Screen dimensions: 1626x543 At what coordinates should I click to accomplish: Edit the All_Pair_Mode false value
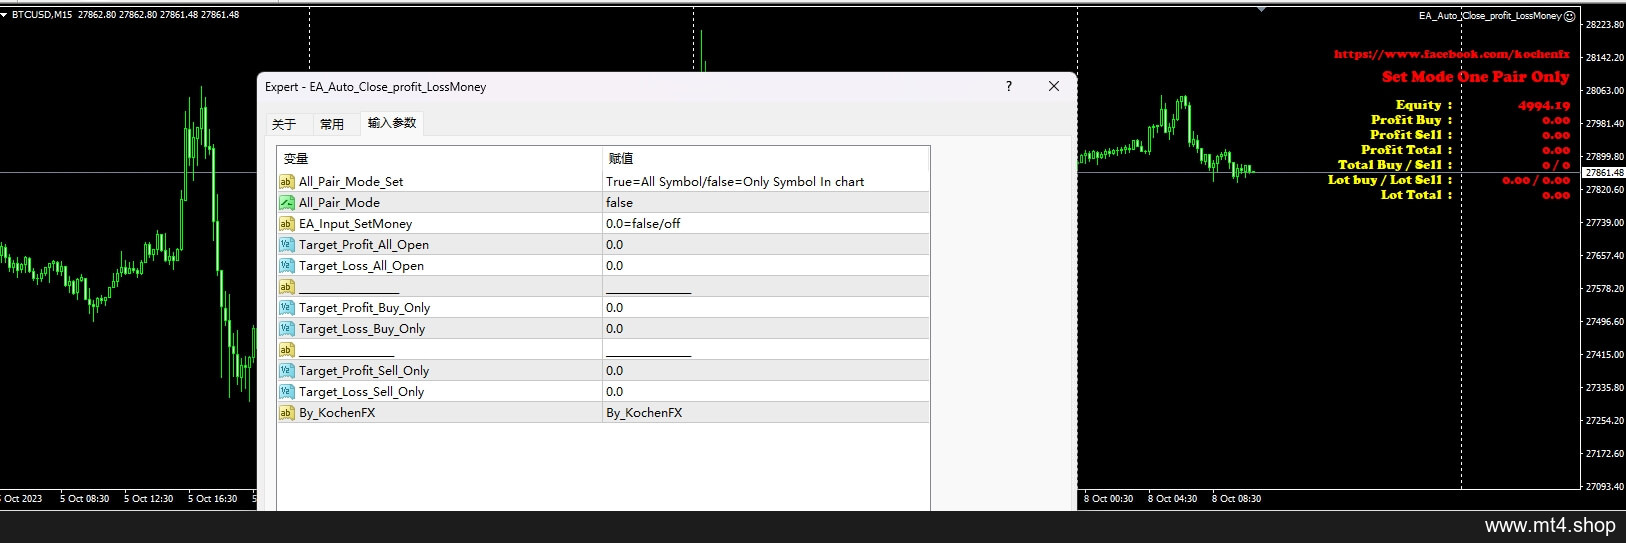(x=766, y=203)
